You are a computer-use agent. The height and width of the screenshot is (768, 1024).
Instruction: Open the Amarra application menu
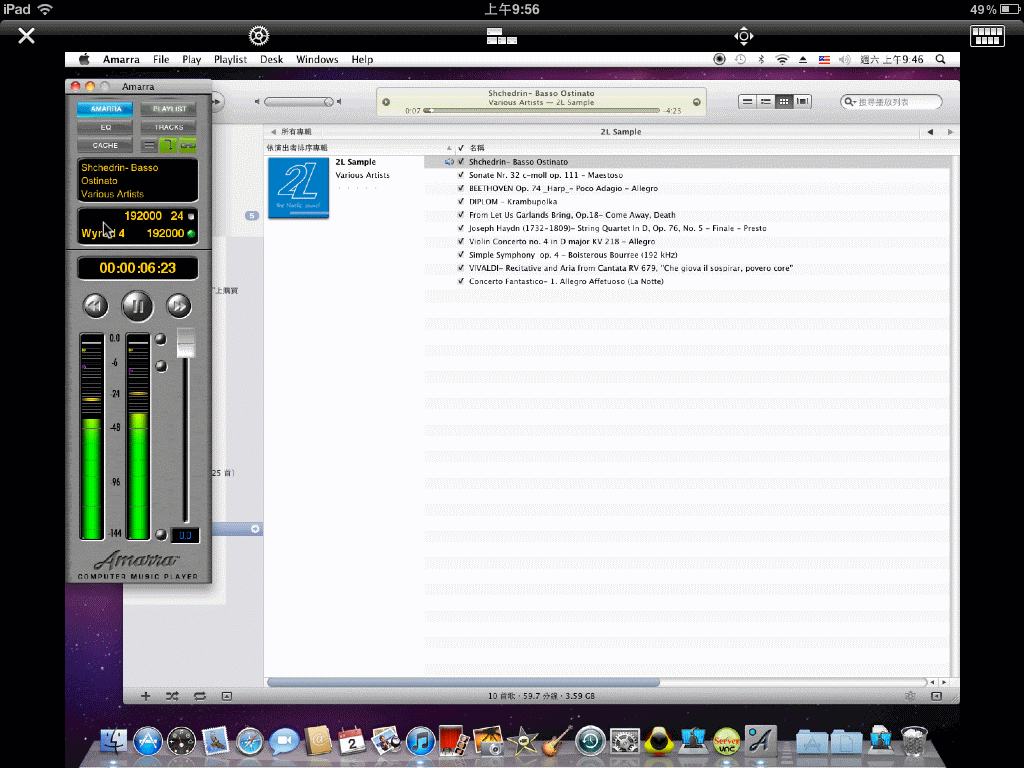(x=121, y=59)
